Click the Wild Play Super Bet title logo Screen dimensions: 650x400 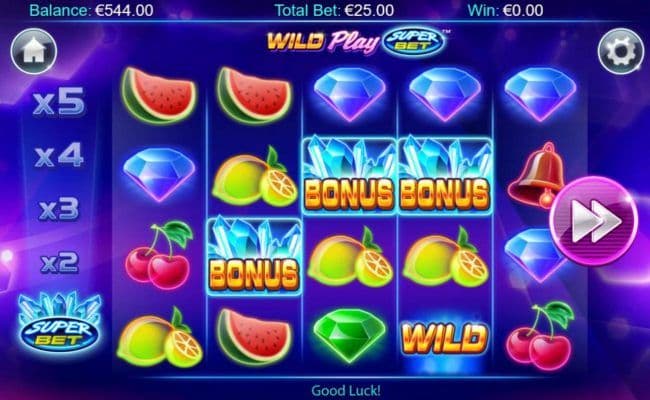click(357, 41)
